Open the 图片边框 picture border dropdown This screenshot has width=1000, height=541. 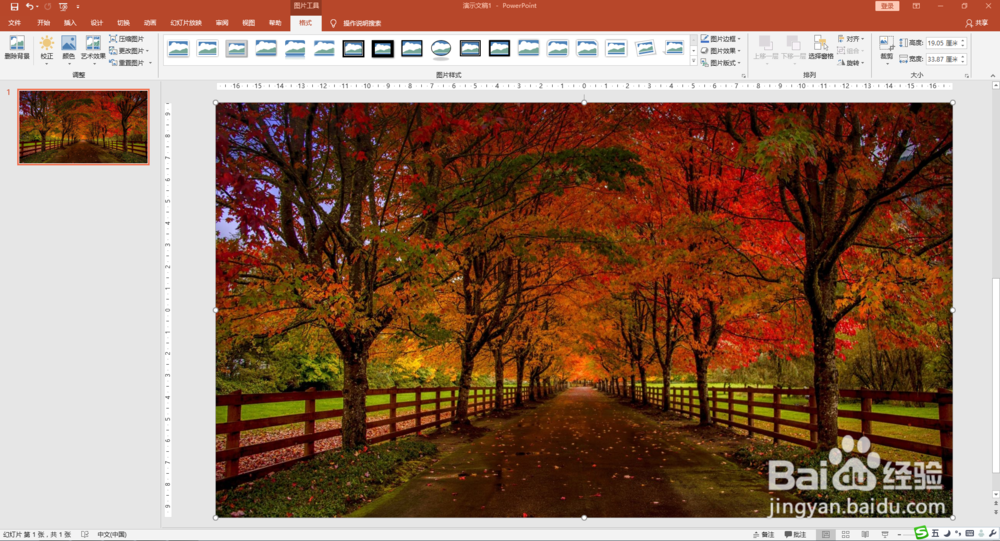721,39
